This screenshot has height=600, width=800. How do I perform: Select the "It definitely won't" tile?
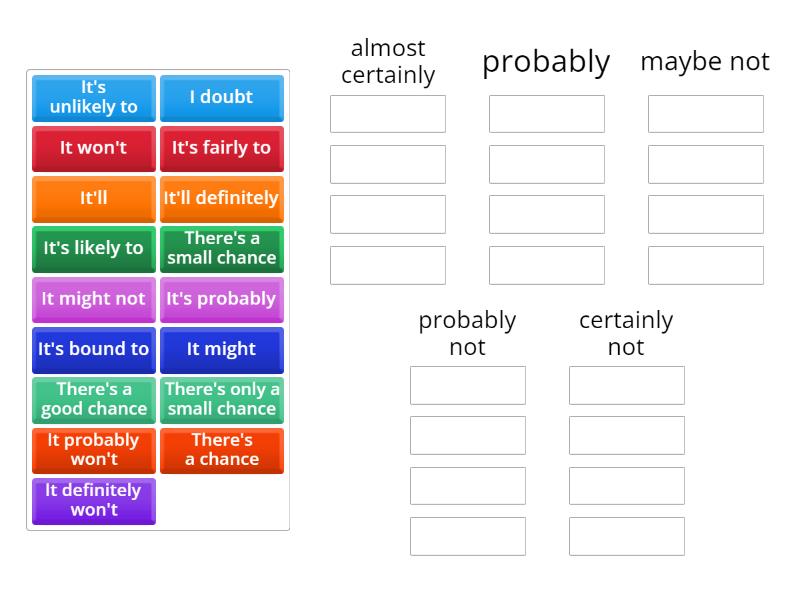93,501
